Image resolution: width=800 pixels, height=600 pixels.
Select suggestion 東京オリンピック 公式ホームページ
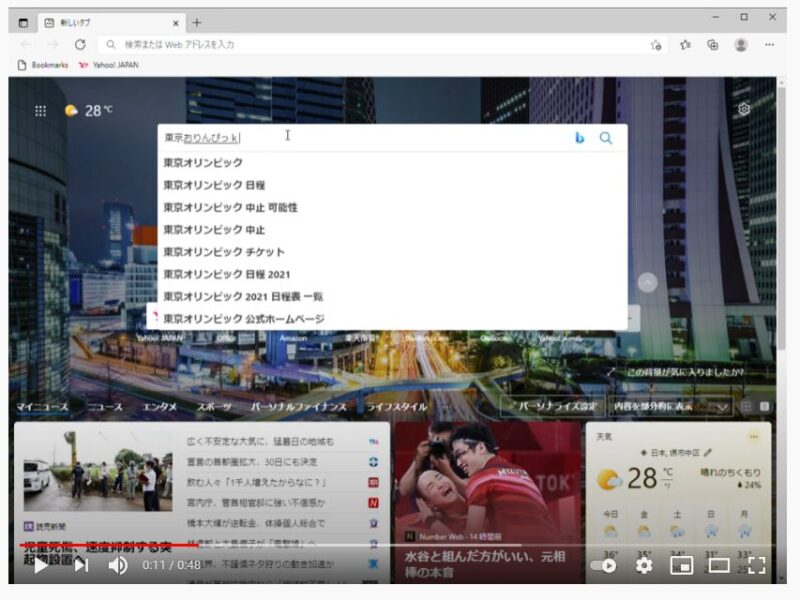click(392, 319)
